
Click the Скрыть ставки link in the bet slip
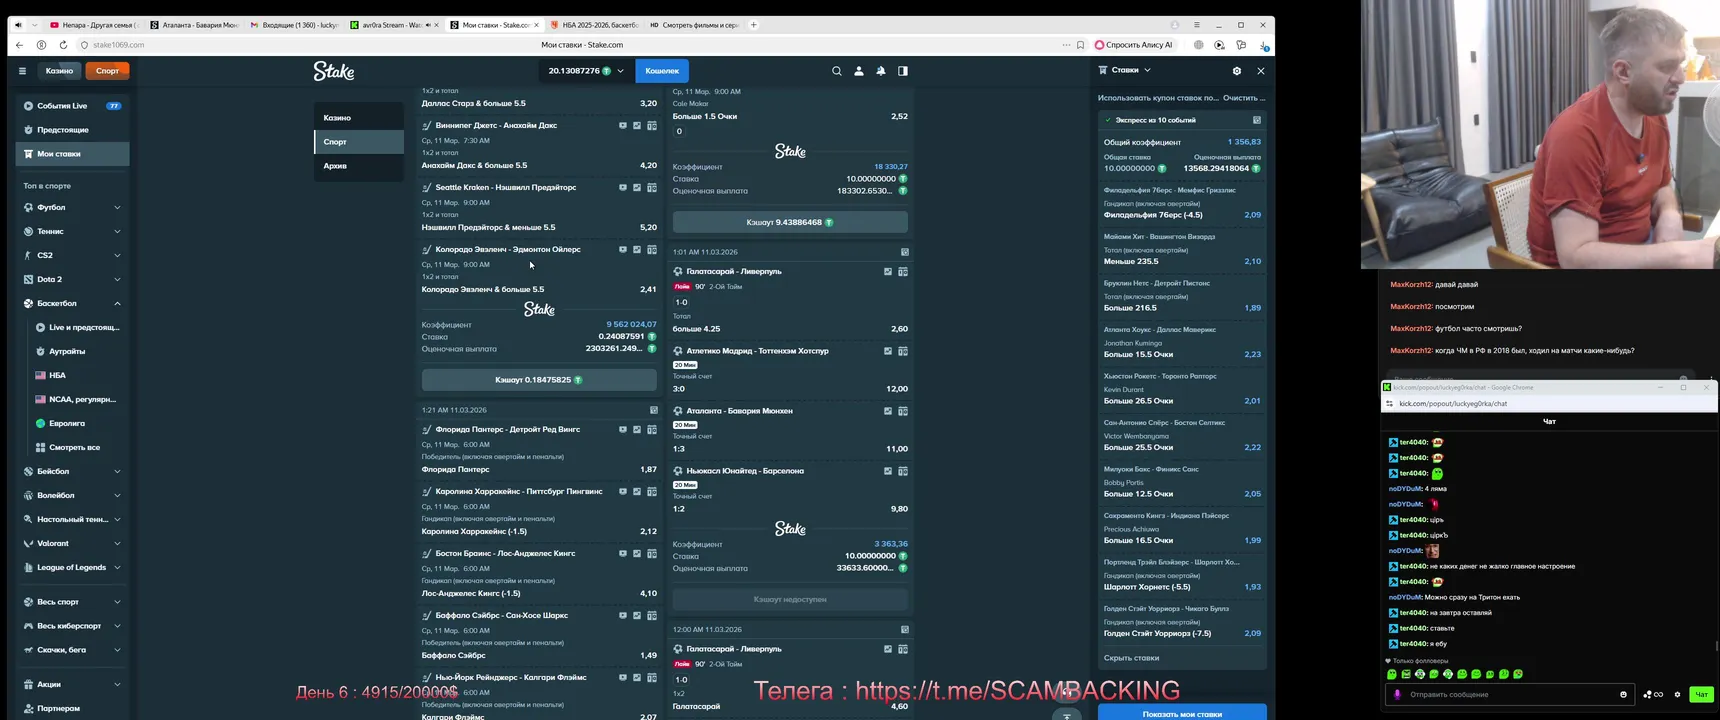(x=1131, y=658)
